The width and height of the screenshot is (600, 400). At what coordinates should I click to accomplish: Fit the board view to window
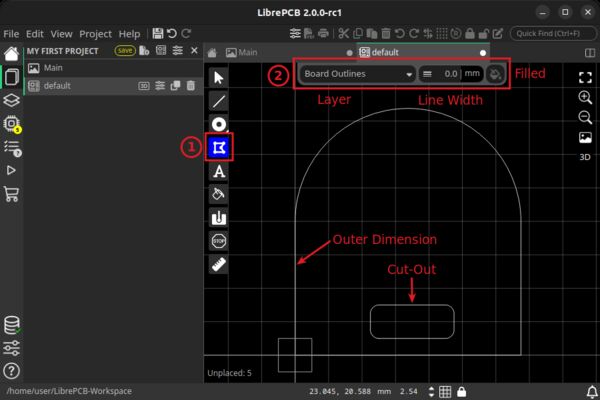coord(585,77)
